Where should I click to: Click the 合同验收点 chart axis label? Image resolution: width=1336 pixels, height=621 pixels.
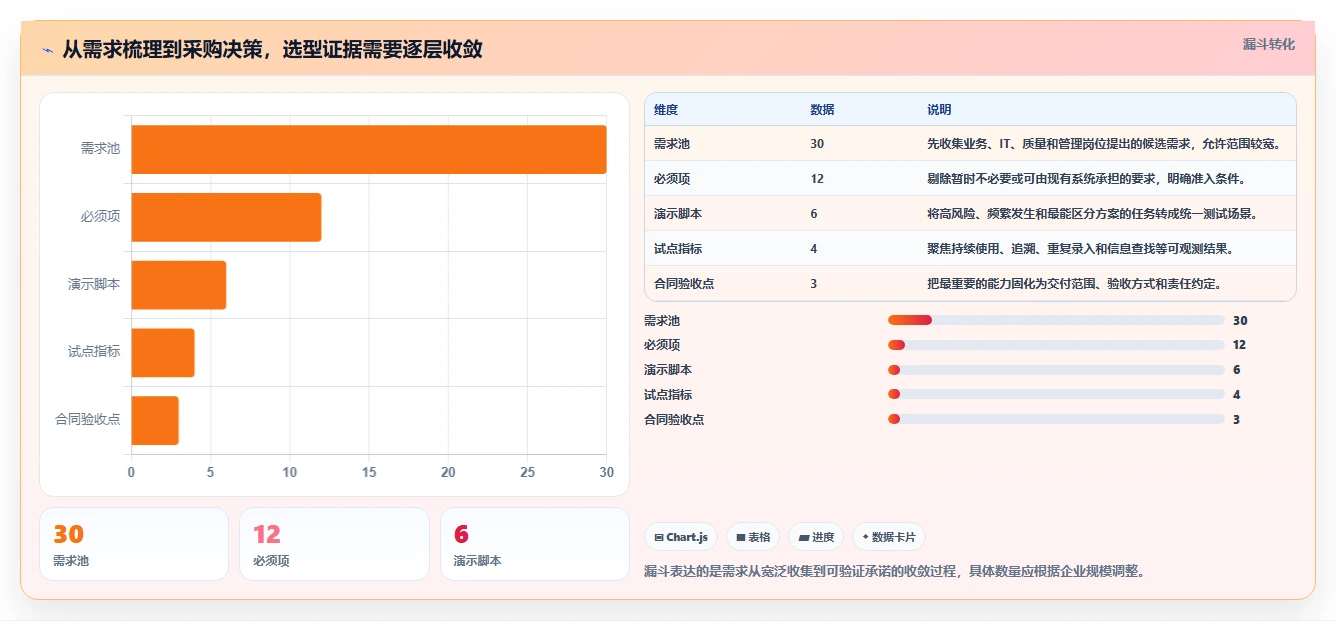click(x=88, y=421)
